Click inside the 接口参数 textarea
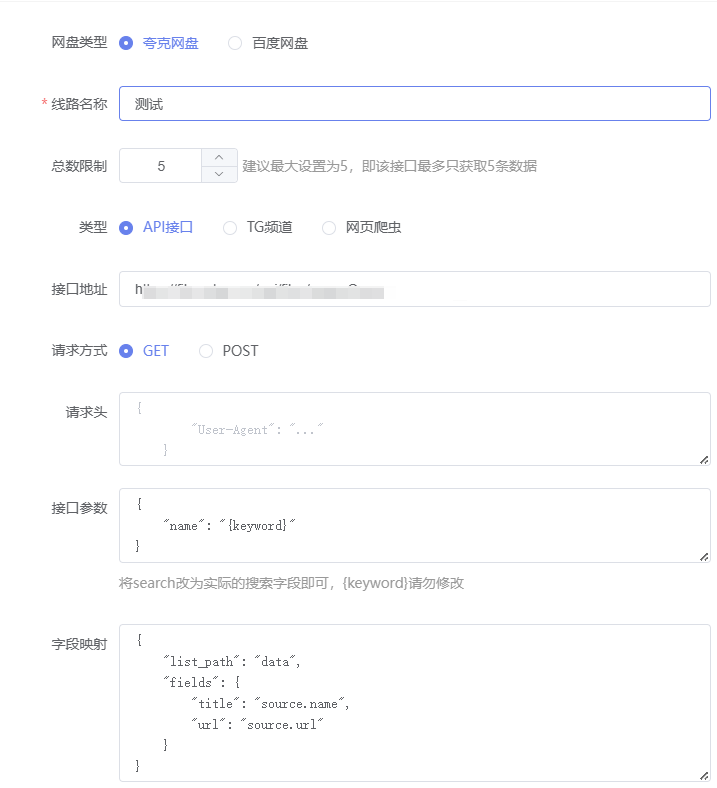Screen dimensions: 717x788 [414, 526]
